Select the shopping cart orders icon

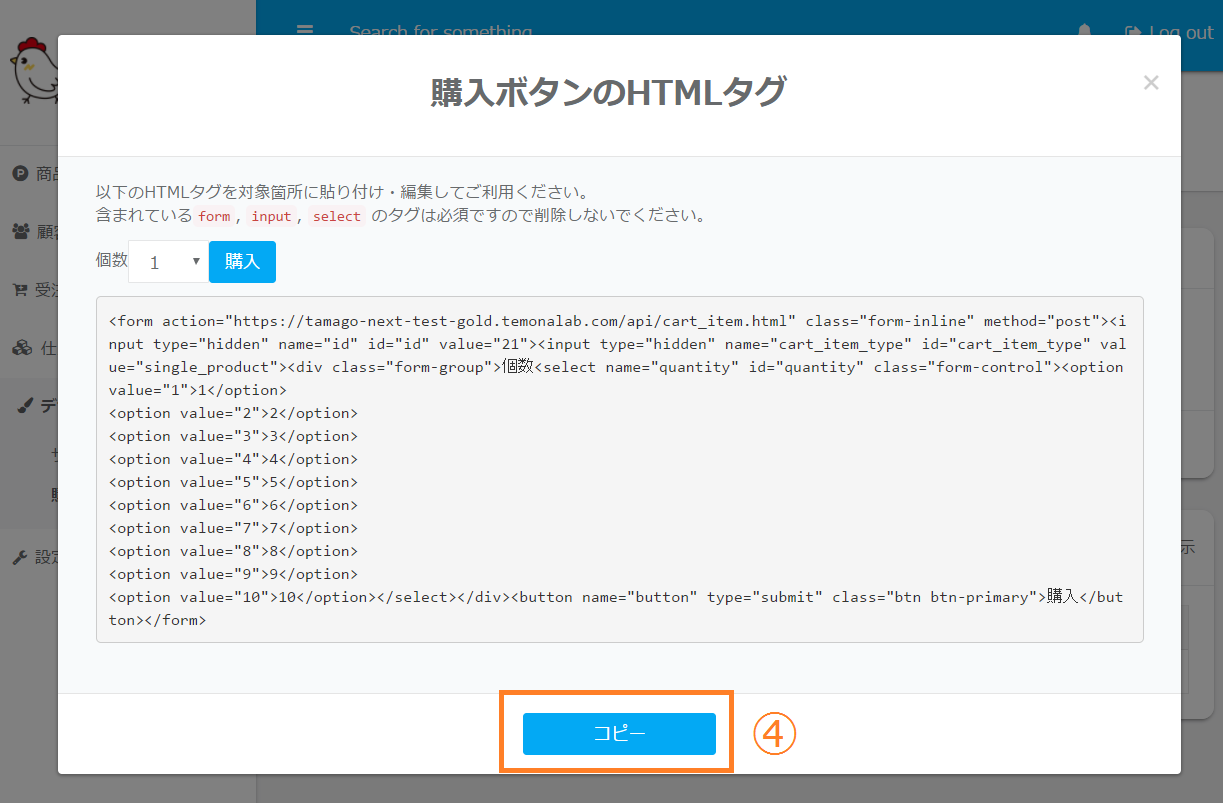tap(20, 290)
